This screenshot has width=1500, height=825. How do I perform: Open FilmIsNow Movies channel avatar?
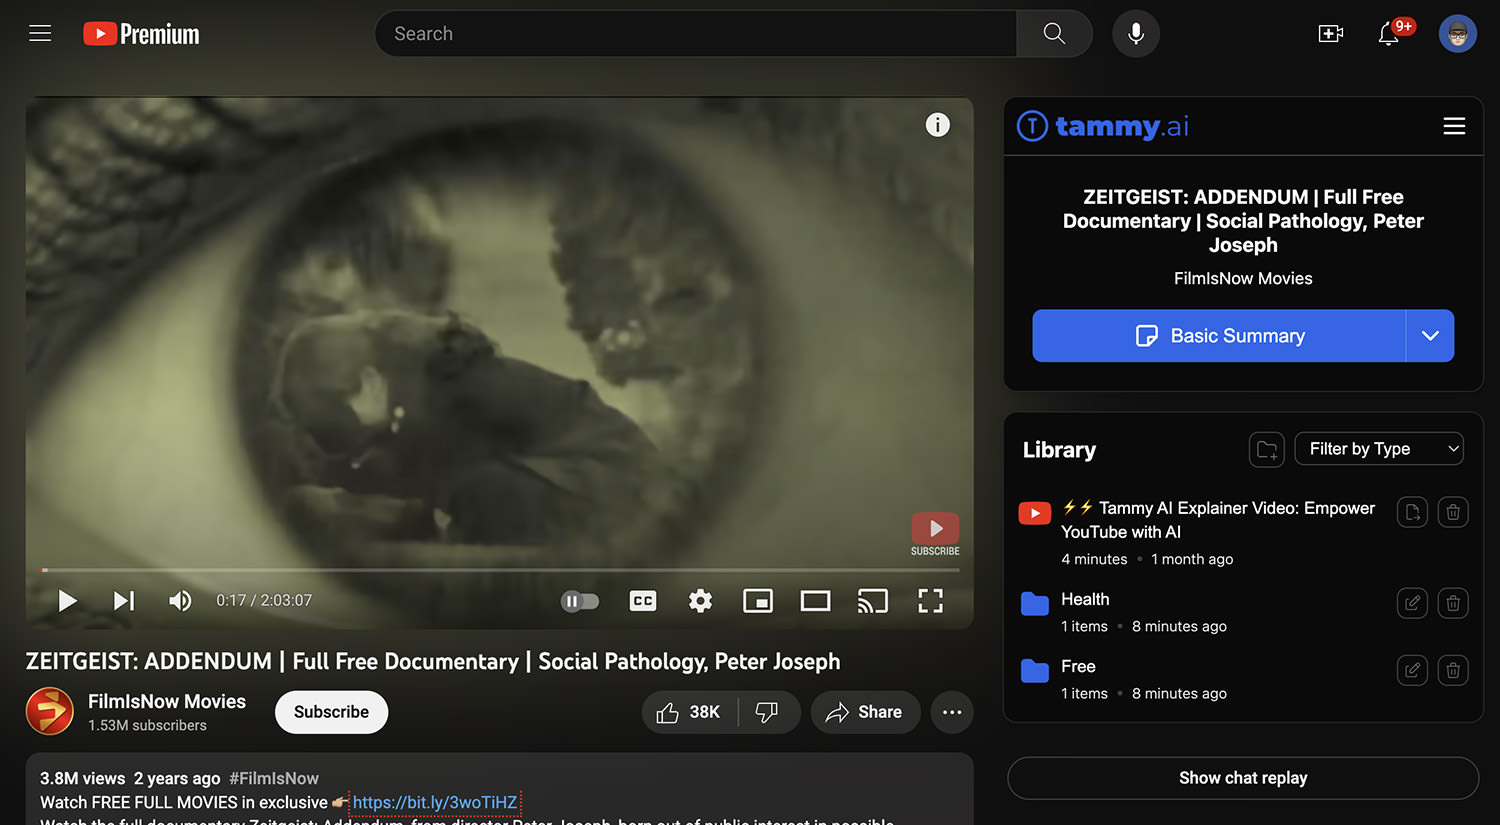tap(50, 712)
